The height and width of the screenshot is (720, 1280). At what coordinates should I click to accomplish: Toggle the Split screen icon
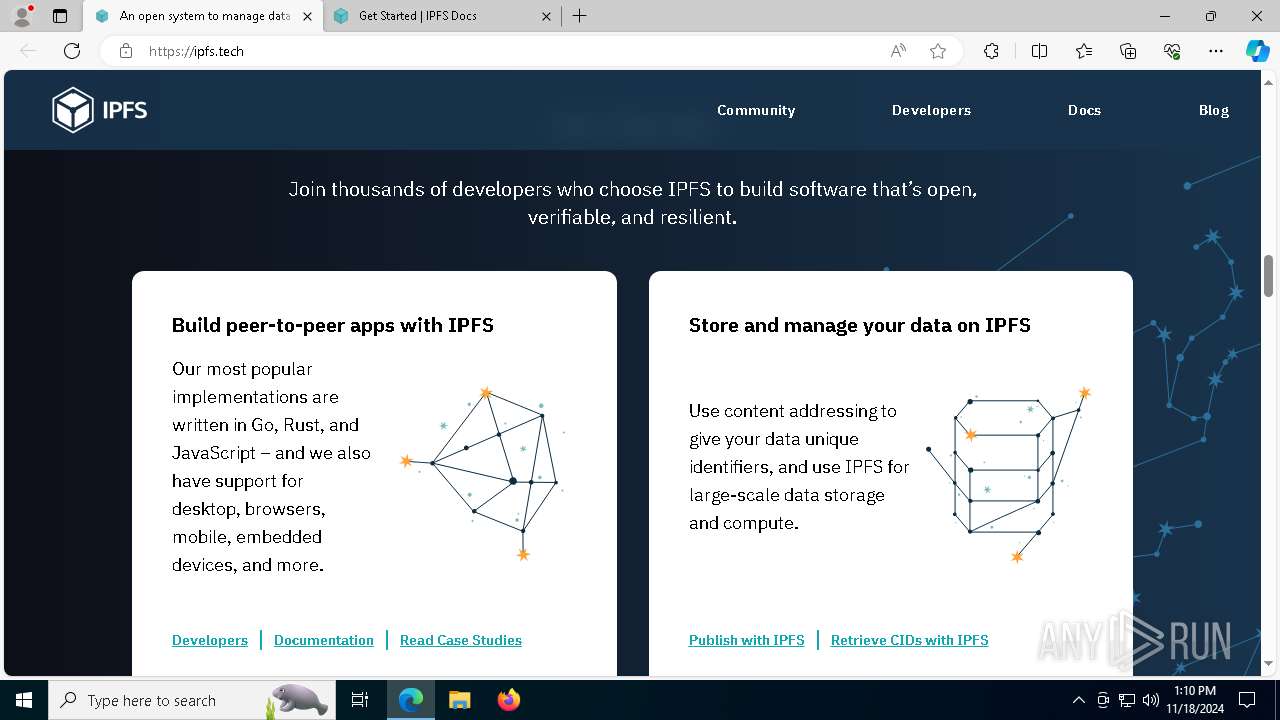(1039, 51)
